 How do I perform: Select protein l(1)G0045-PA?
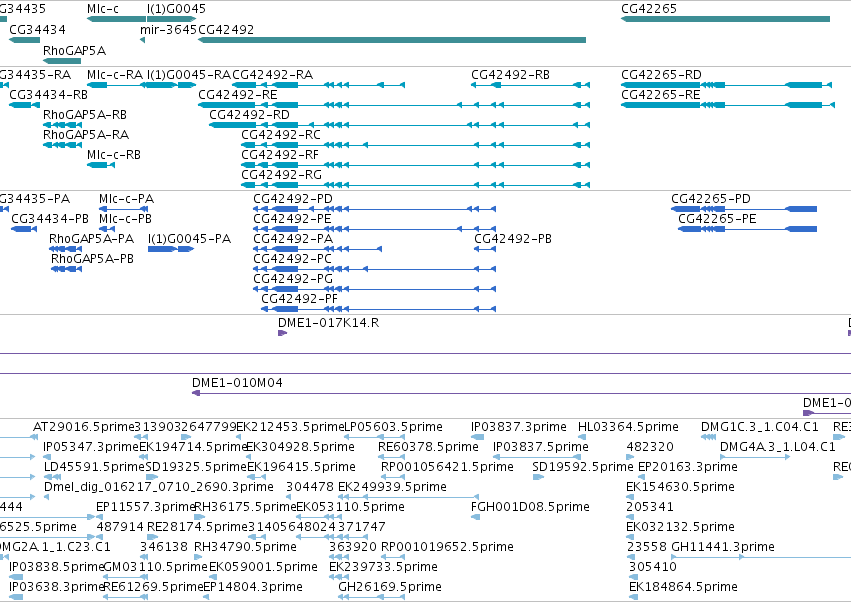tap(170, 249)
